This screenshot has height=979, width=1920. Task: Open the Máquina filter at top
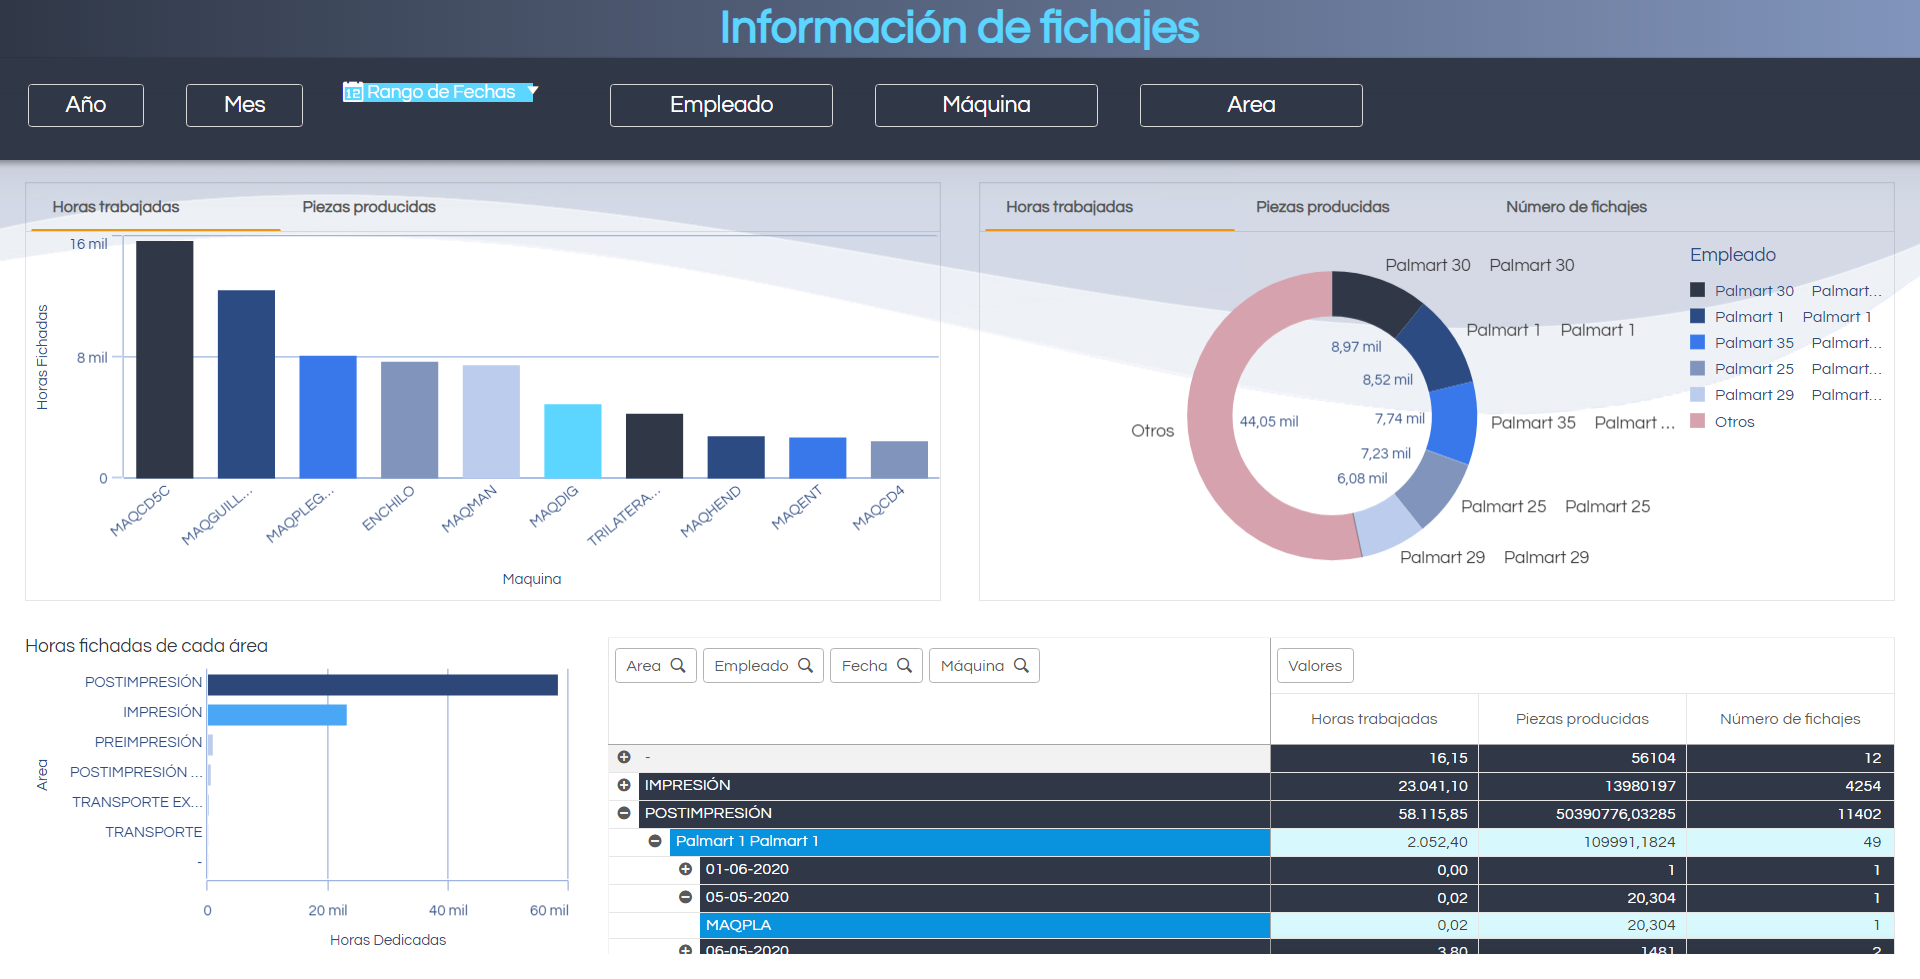(x=986, y=105)
